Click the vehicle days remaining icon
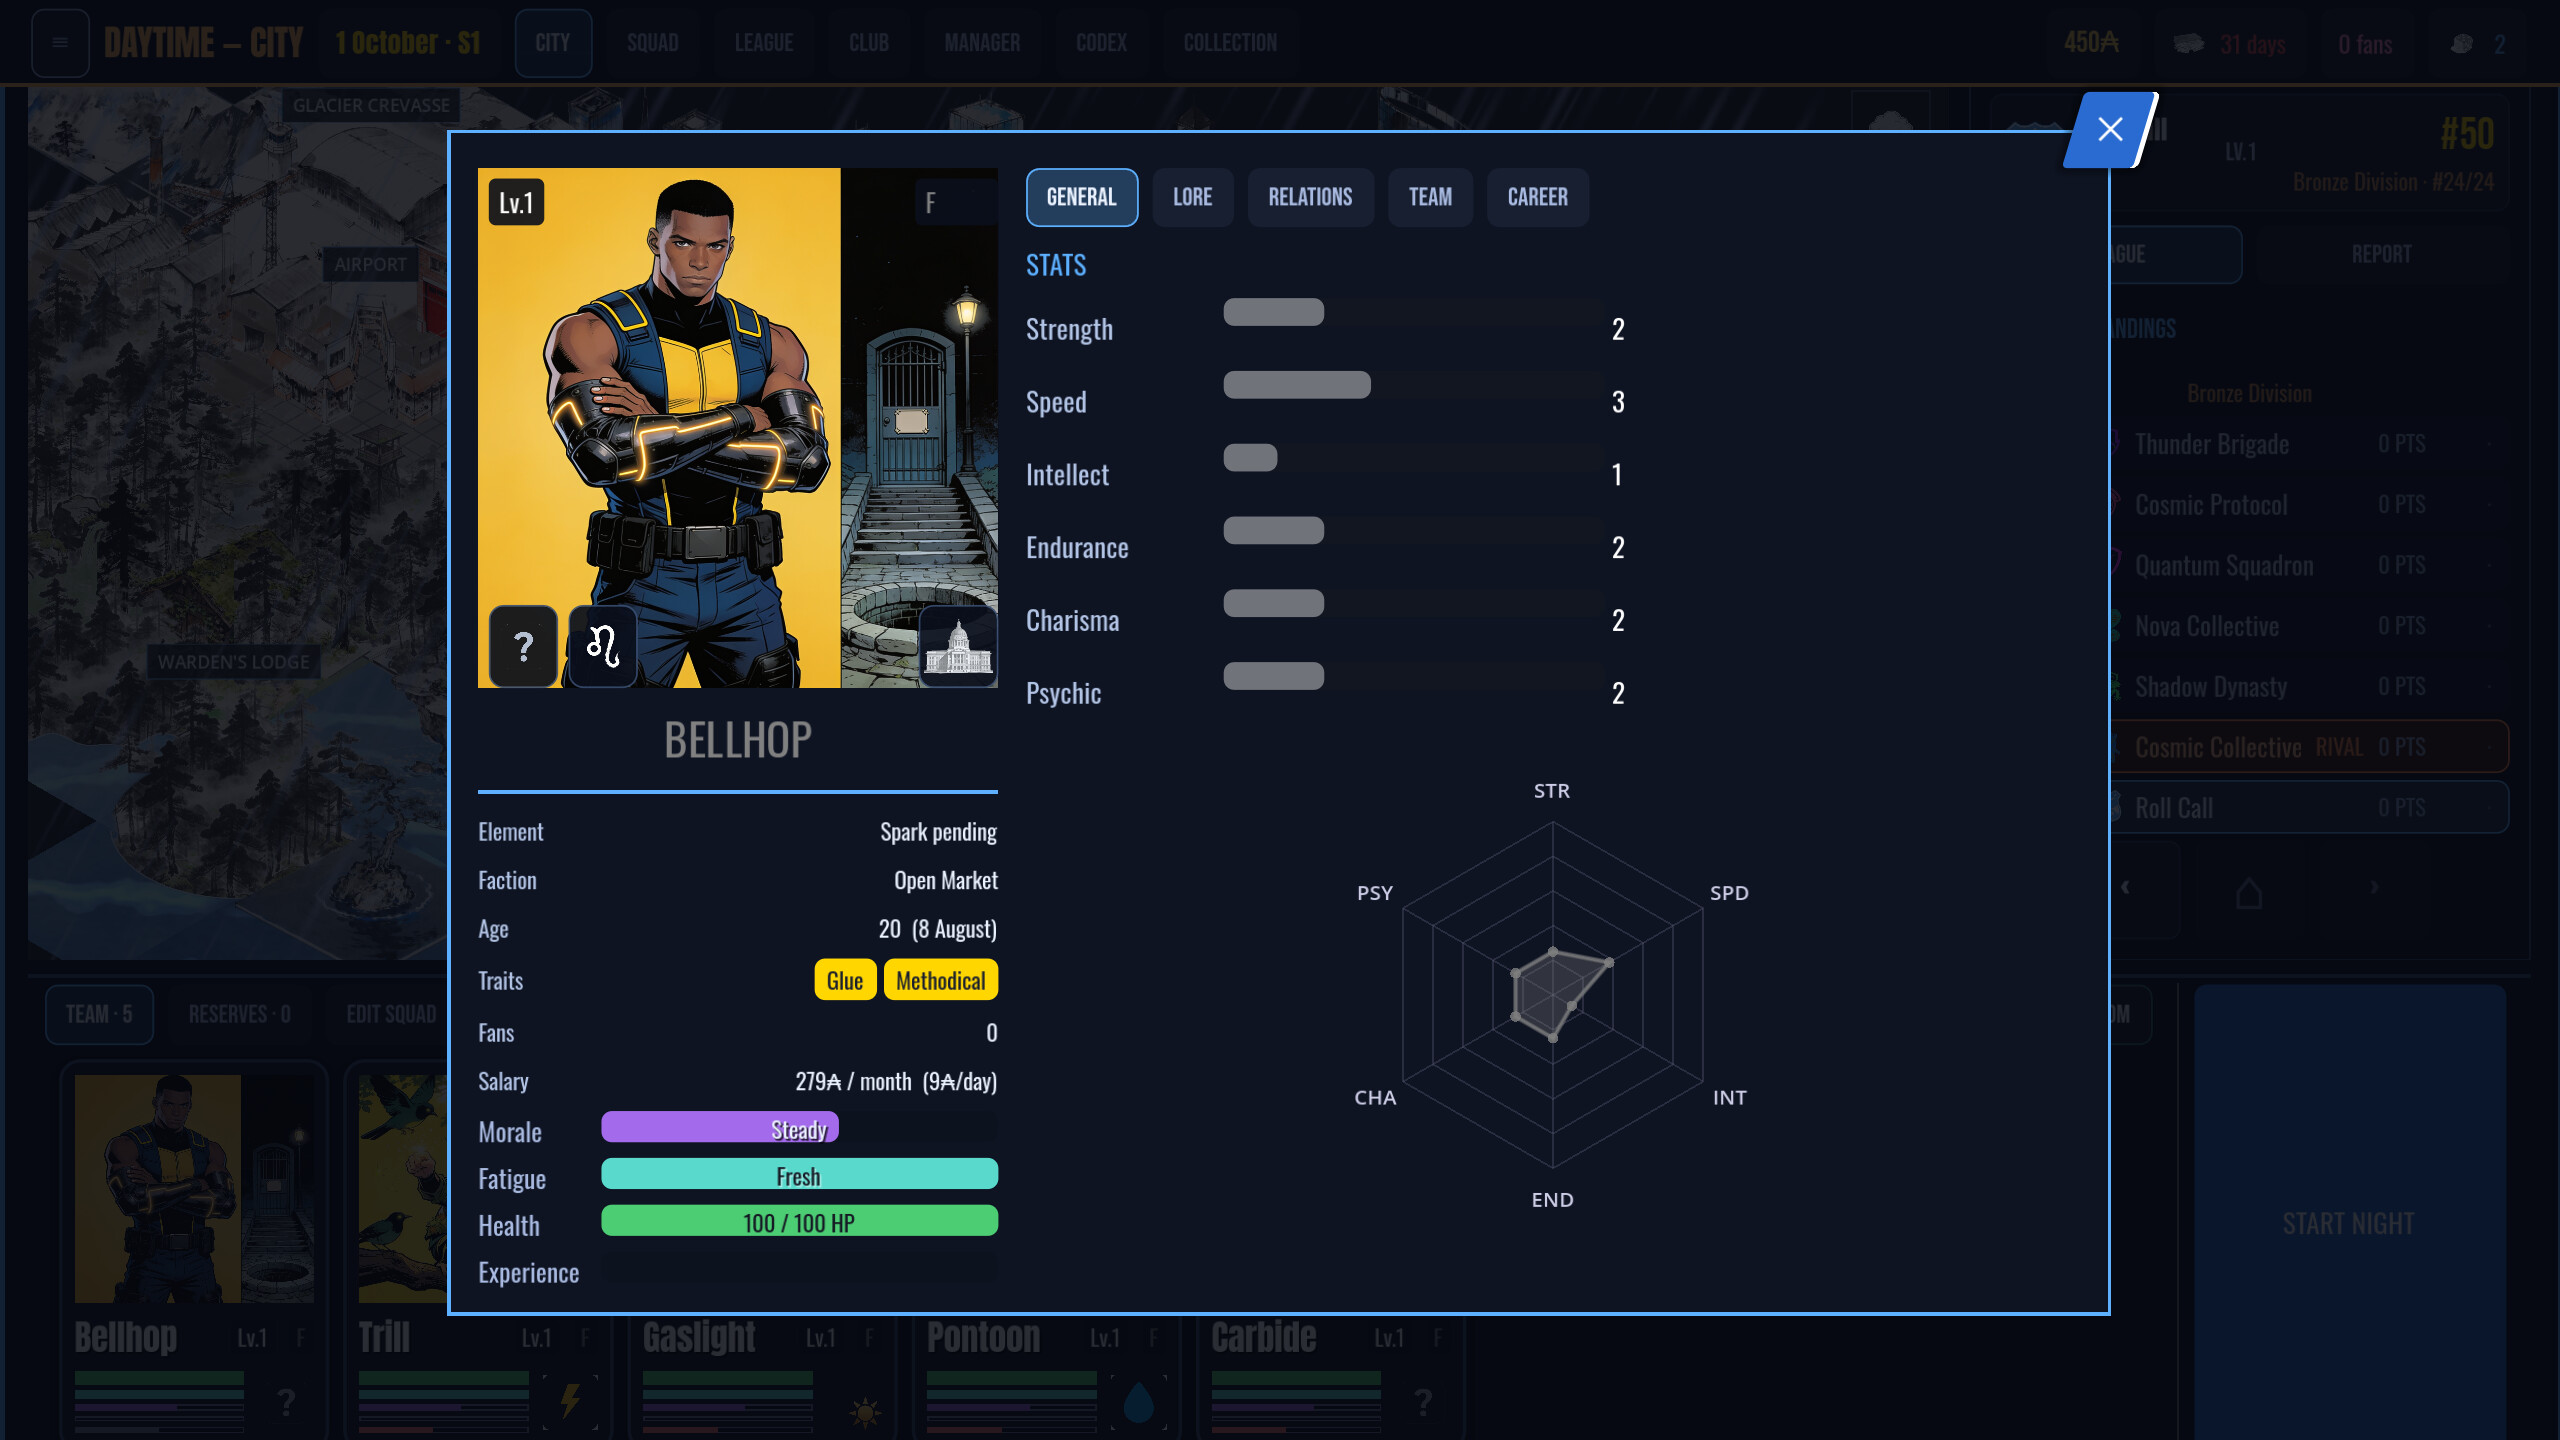 click(x=2189, y=44)
